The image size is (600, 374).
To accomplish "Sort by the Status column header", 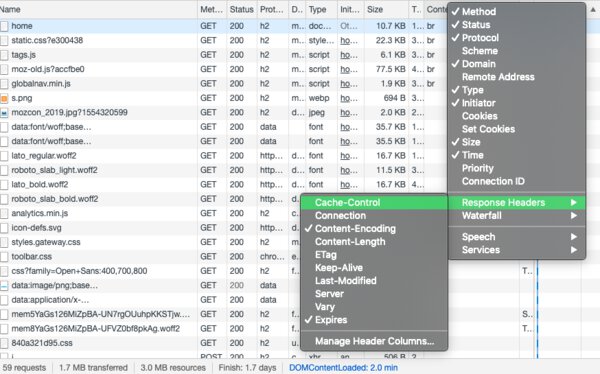I will pyautogui.click(x=241, y=10).
